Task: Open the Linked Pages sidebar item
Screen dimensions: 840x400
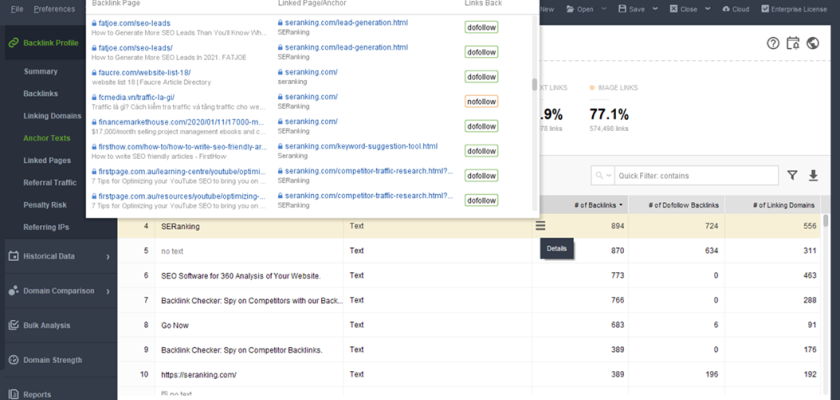Action: pos(47,160)
